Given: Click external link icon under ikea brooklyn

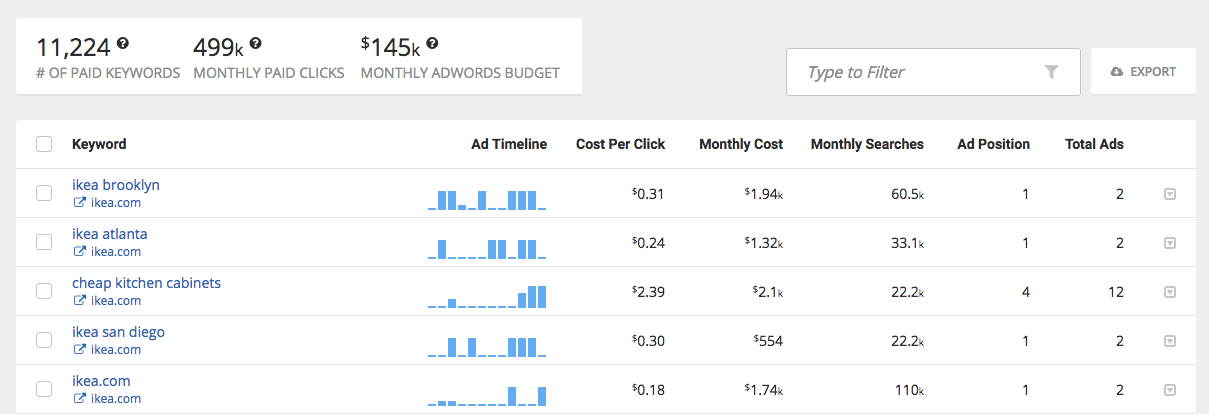Looking at the screenshot, I should pos(79,203).
